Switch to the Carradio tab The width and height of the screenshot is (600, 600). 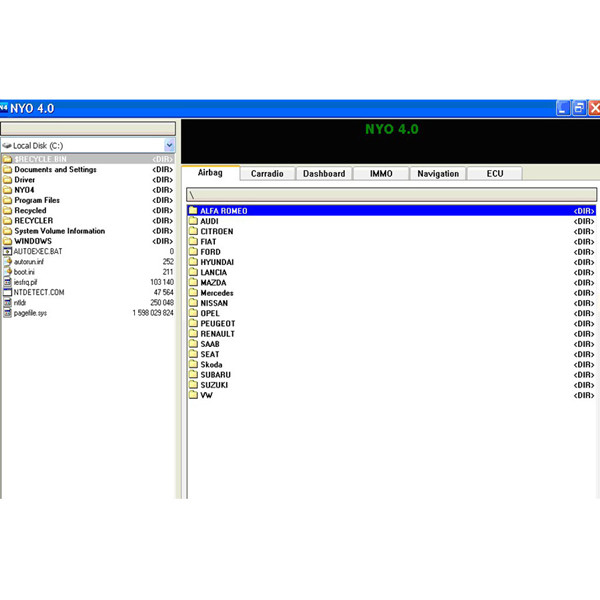coord(267,174)
